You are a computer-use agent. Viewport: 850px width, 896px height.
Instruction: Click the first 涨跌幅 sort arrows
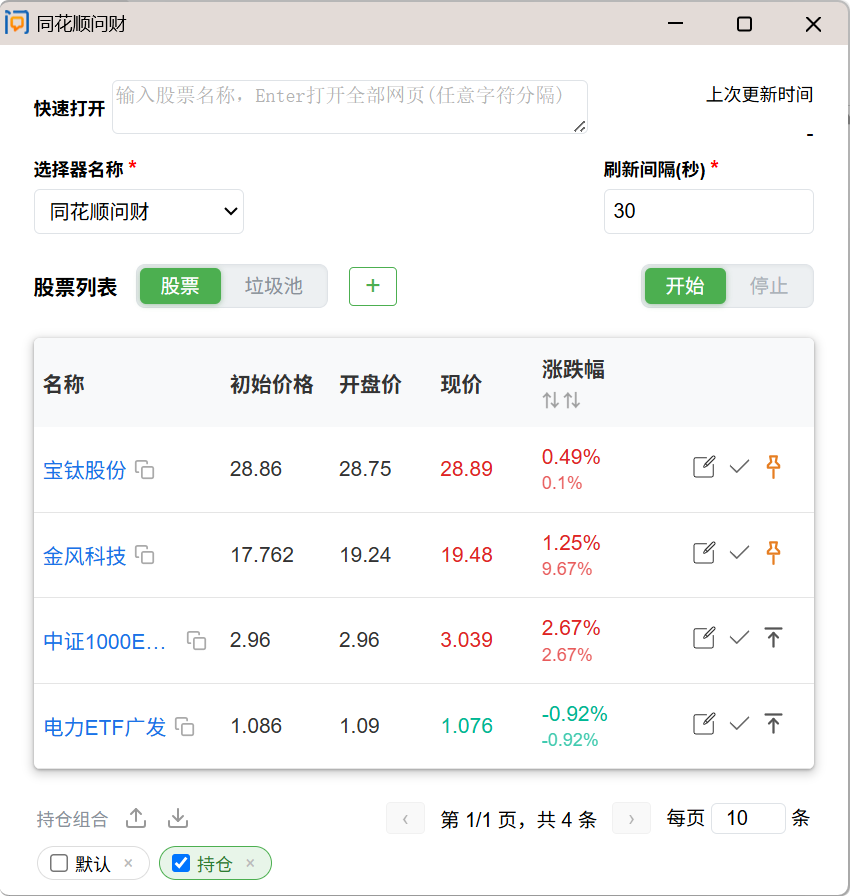(x=551, y=400)
